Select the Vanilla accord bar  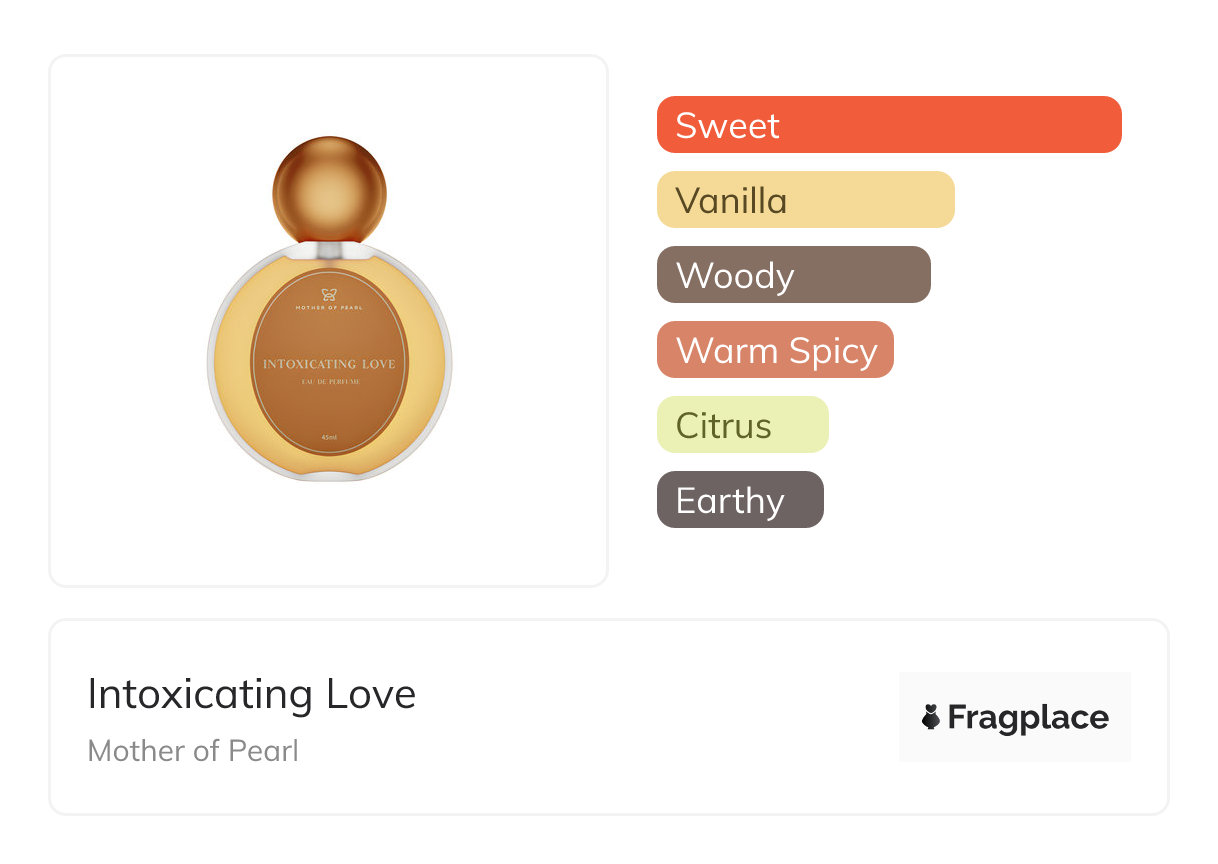[805, 200]
